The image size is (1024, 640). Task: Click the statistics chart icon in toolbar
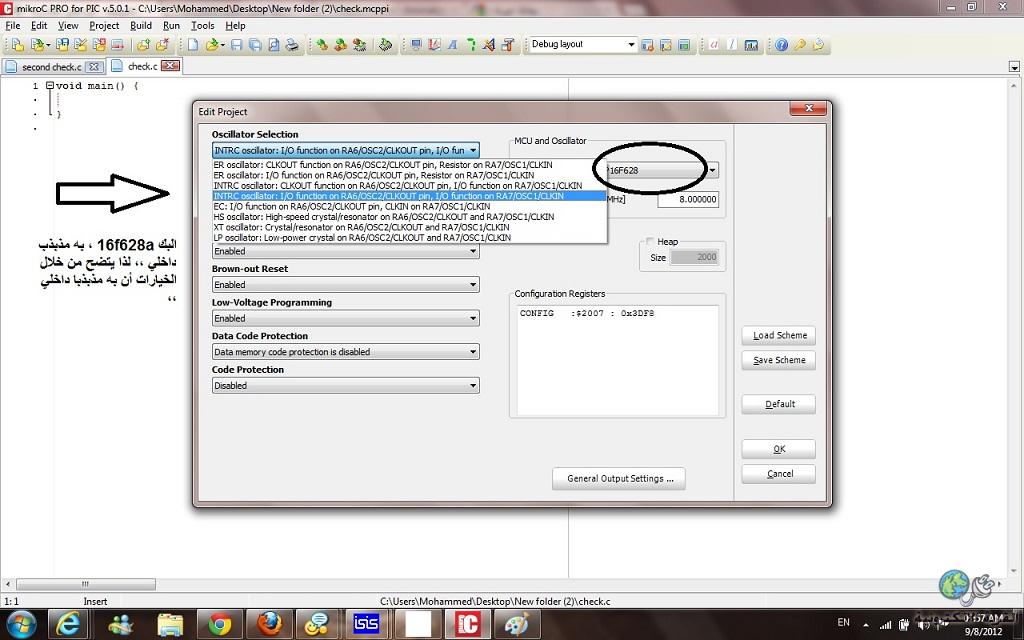tap(751, 44)
